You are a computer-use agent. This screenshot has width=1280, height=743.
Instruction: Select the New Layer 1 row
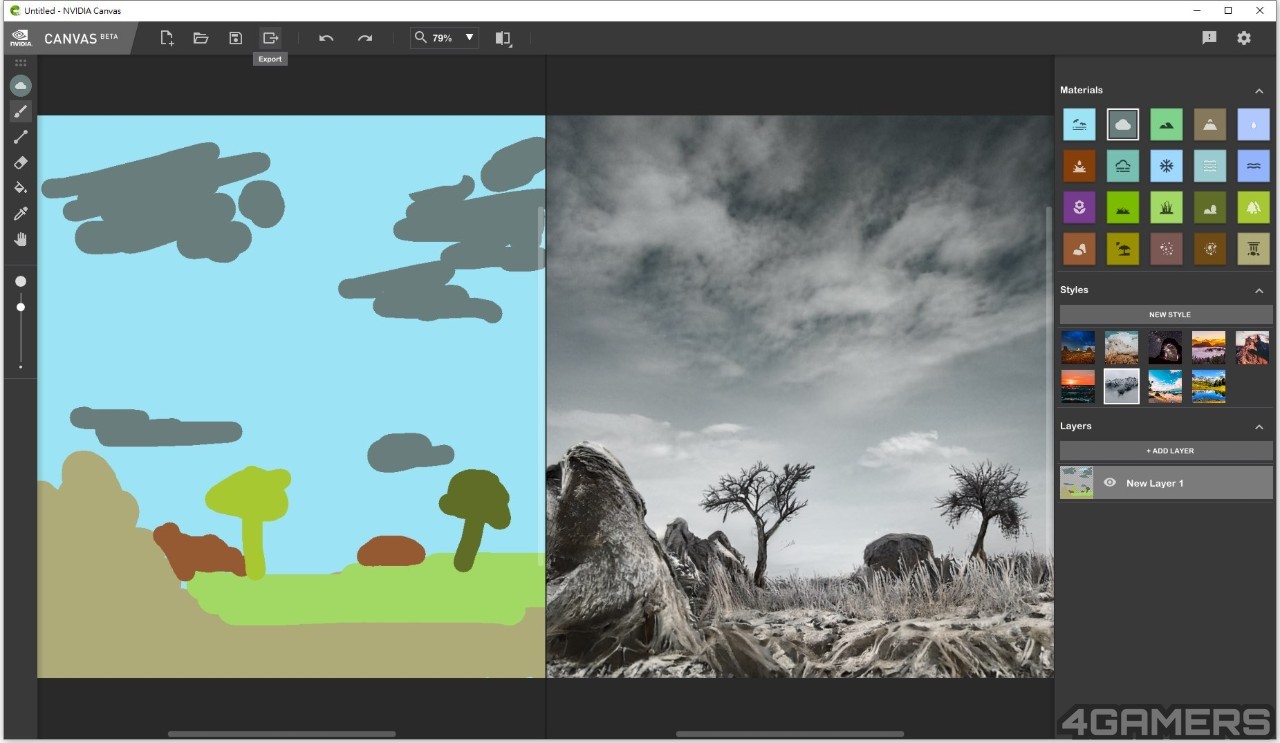(1166, 483)
